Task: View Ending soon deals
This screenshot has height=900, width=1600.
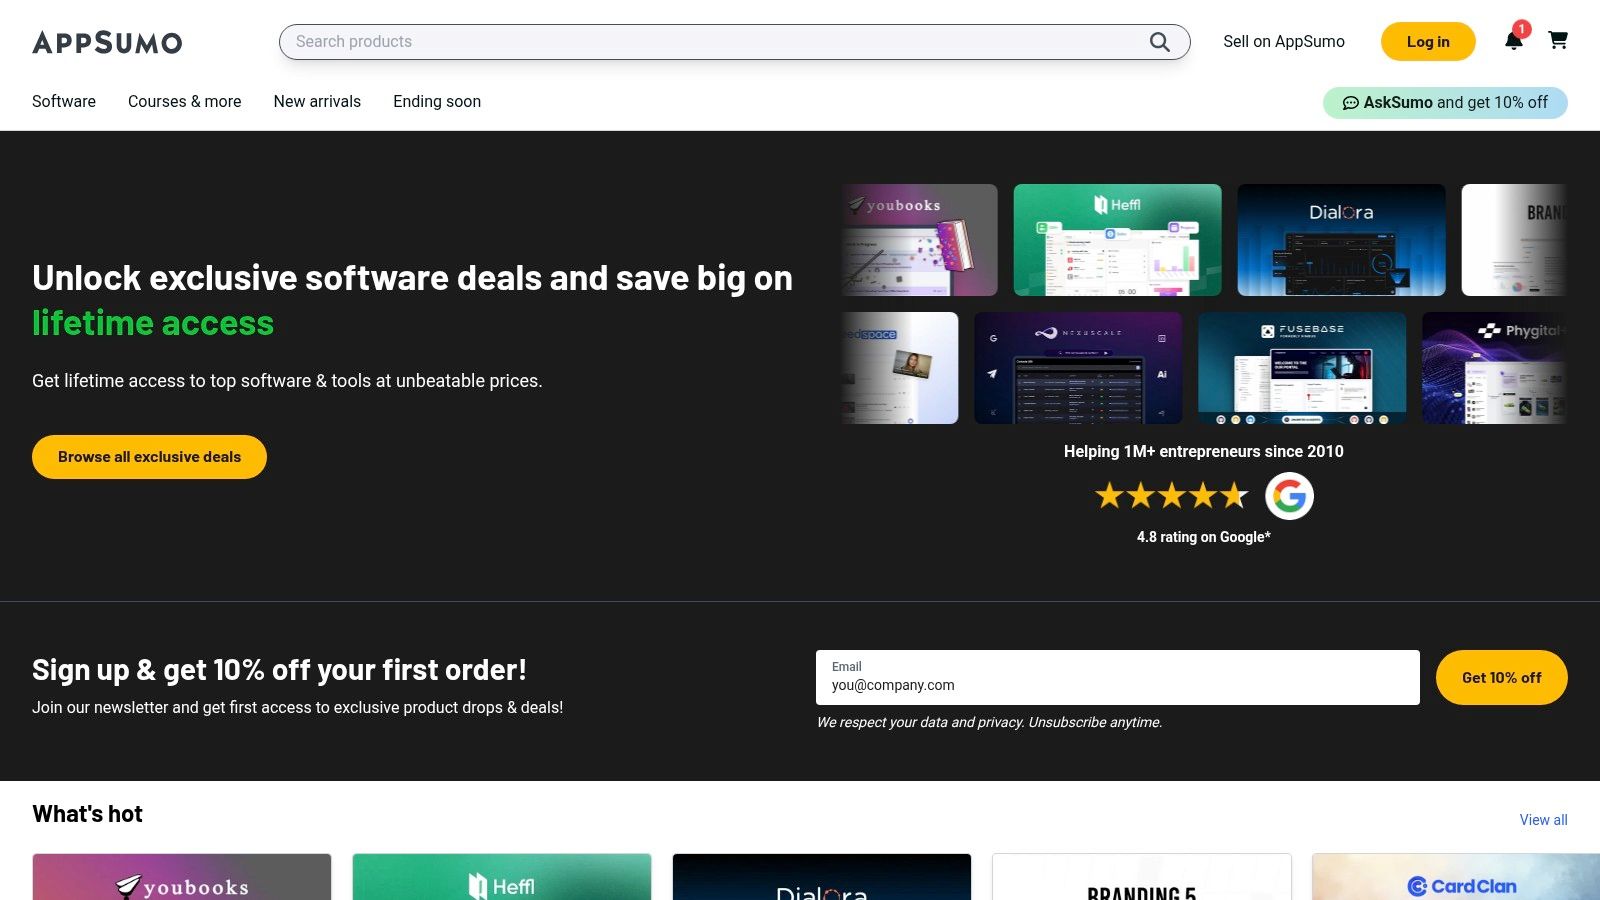Action: (436, 101)
